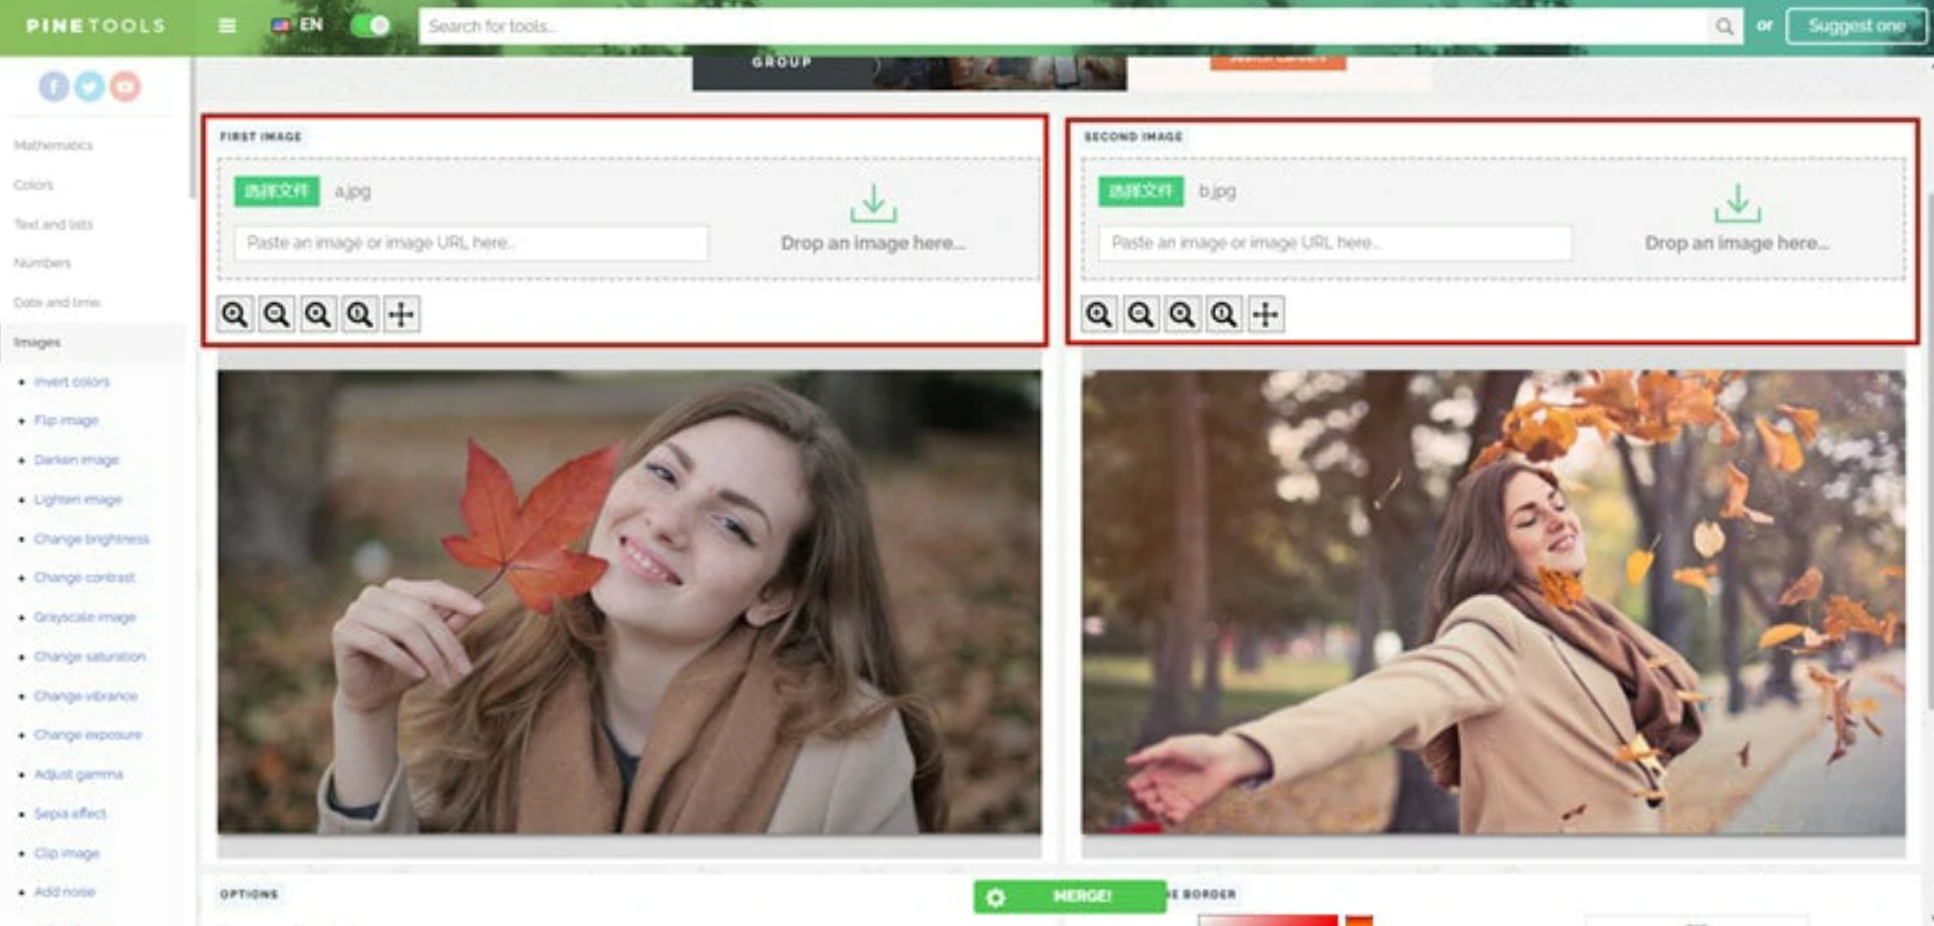Open the options gear on the MERGE button

coord(997,896)
